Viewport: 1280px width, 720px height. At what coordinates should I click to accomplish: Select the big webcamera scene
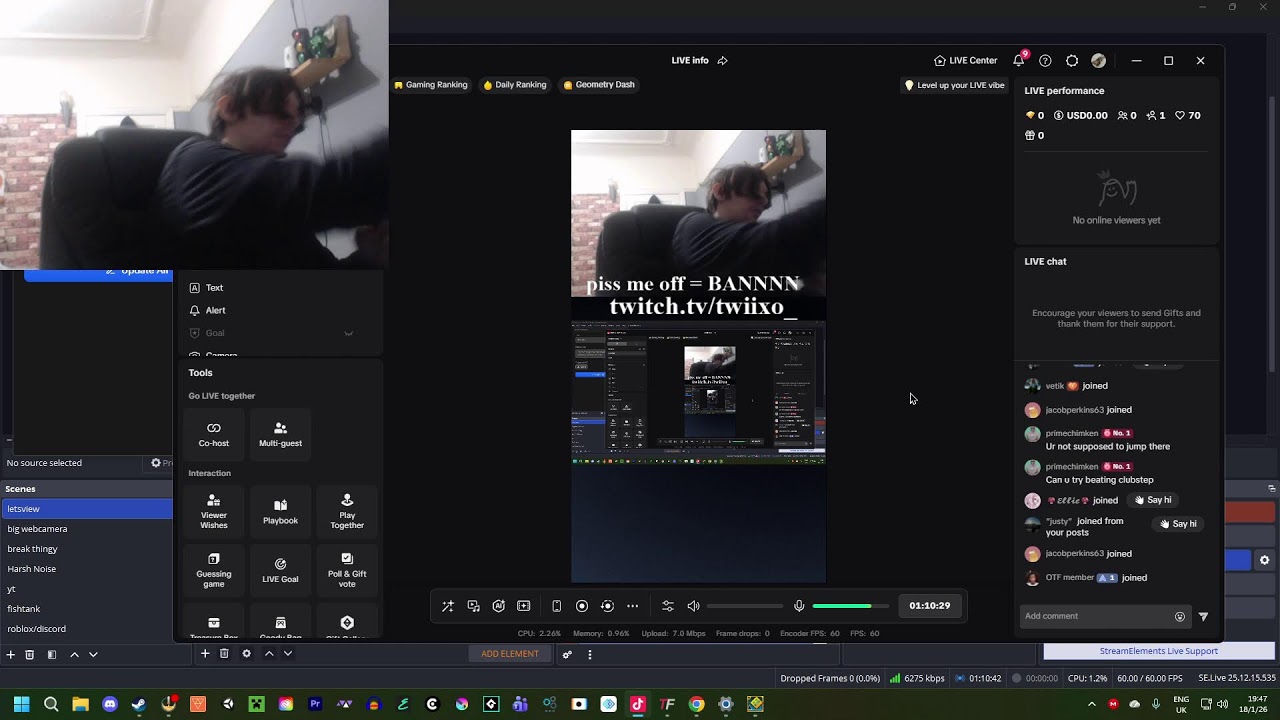coord(87,529)
